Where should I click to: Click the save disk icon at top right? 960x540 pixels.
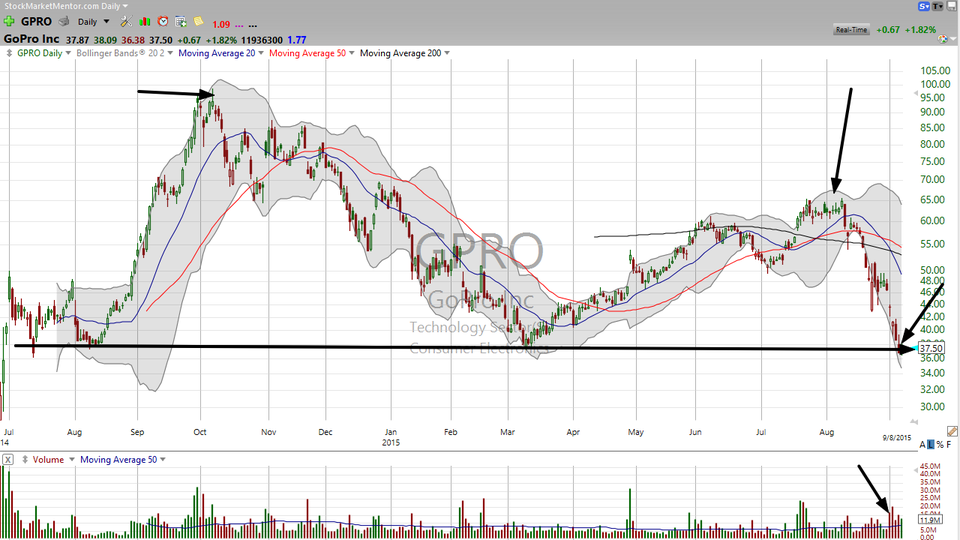click(x=952, y=6)
